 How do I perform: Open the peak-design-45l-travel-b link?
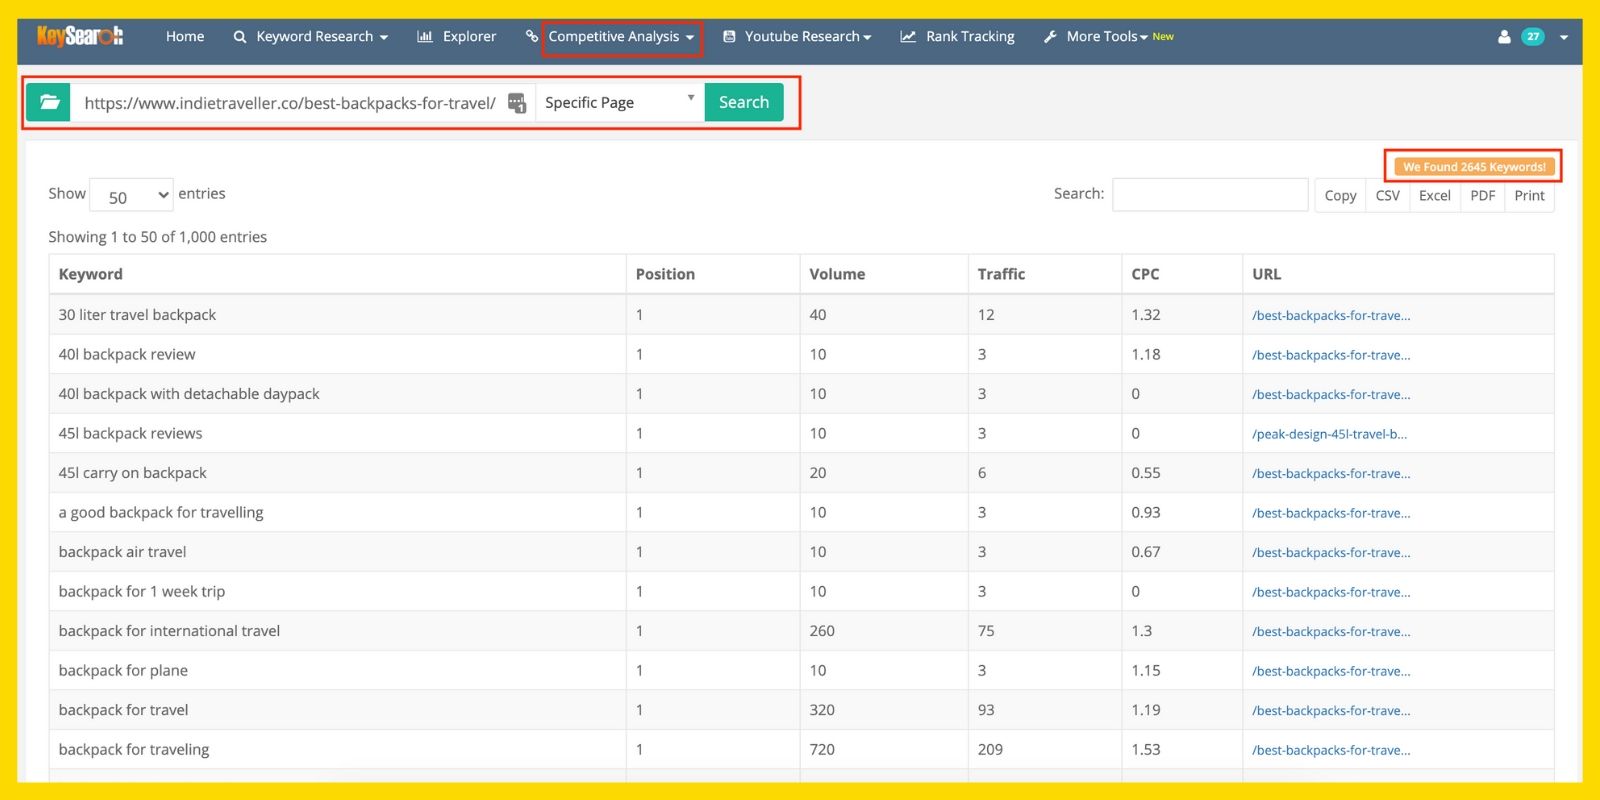tap(1329, 434)
